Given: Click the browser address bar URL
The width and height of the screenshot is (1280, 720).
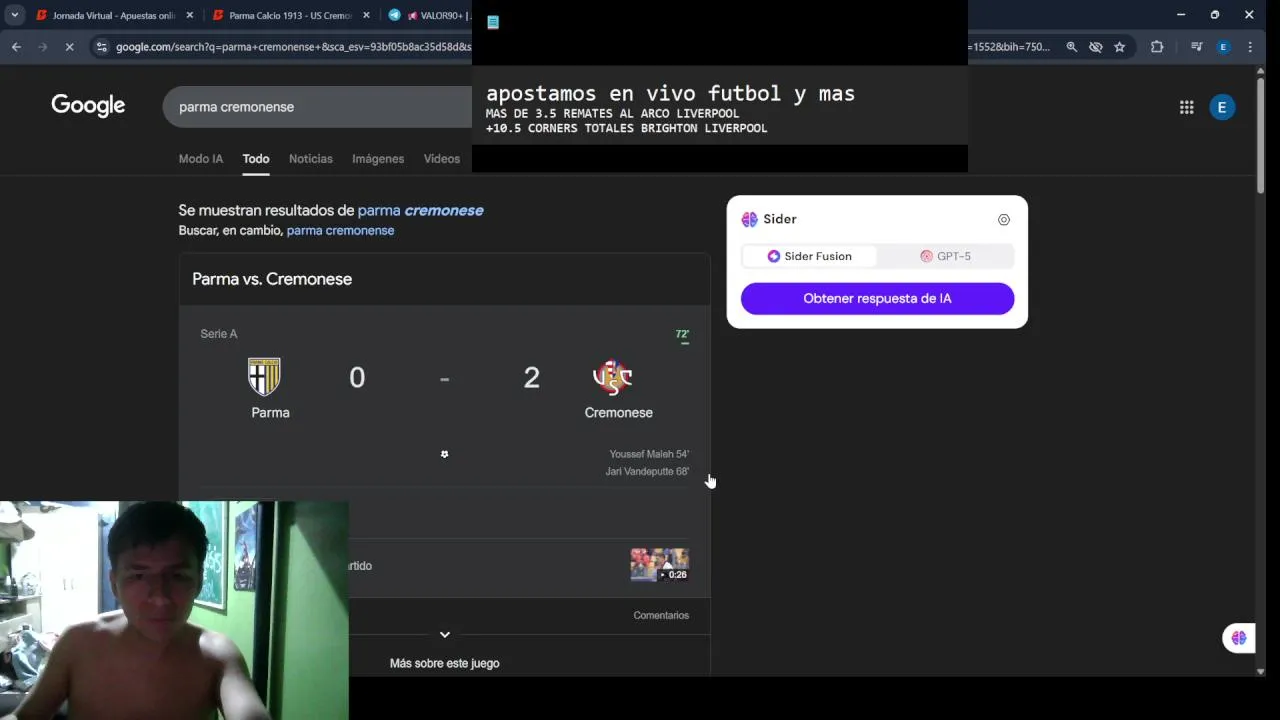Looking at the screenshot, I should tap(293, 47).
